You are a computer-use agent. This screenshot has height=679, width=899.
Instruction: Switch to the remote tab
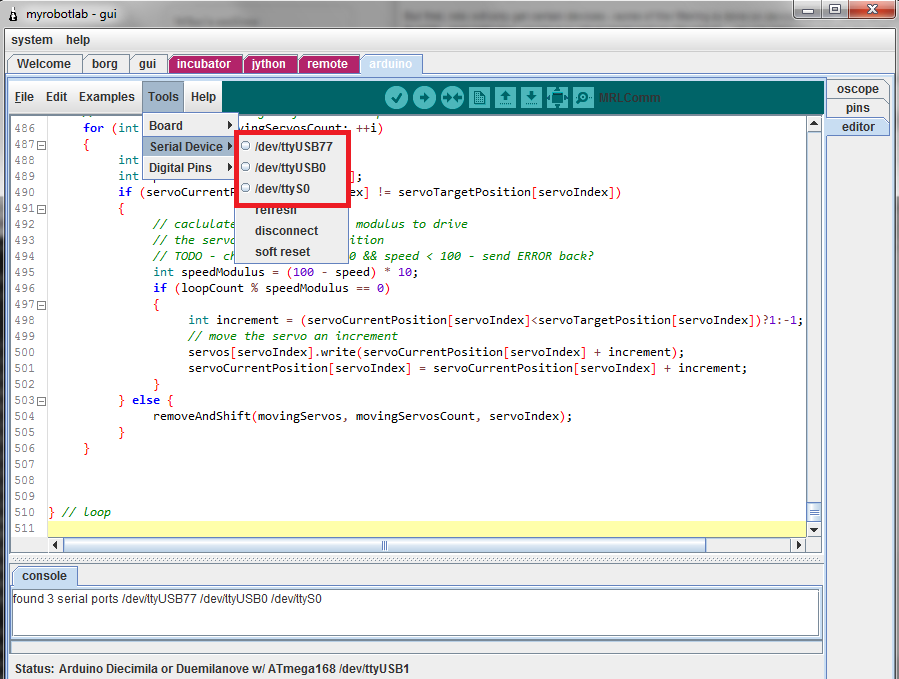[x=327, y=64]
